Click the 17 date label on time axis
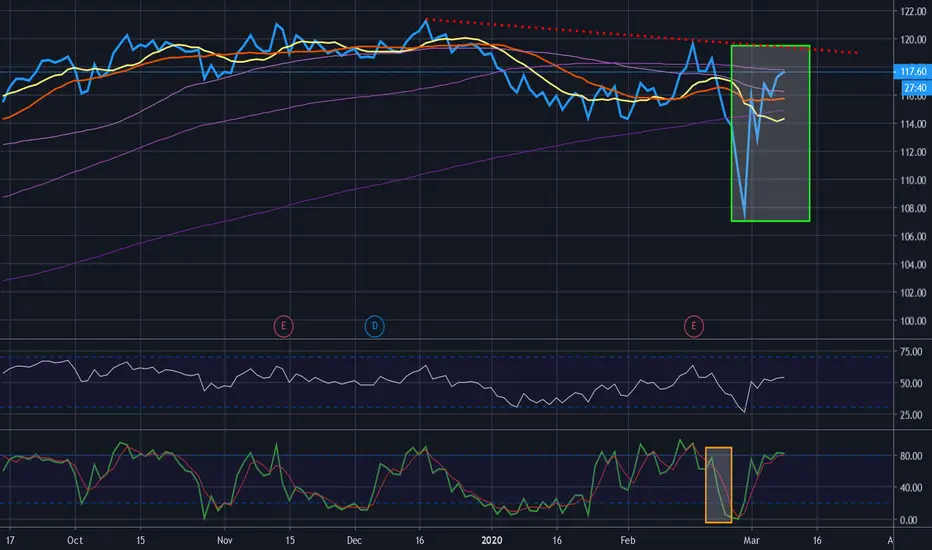932x550 pixels. click(10, 540)
